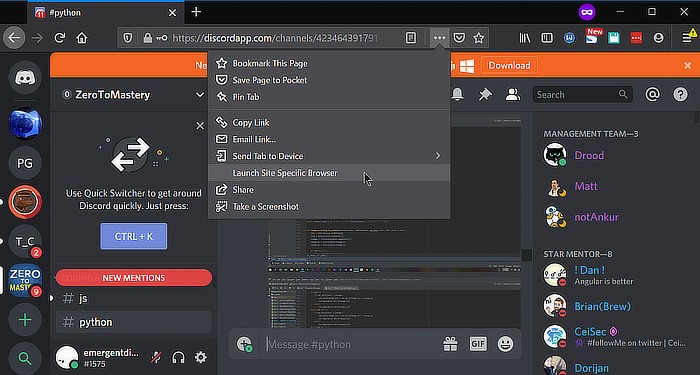Open the help question mark icon
This screenshot has height=375, width=700.
[x=680, y=94]
